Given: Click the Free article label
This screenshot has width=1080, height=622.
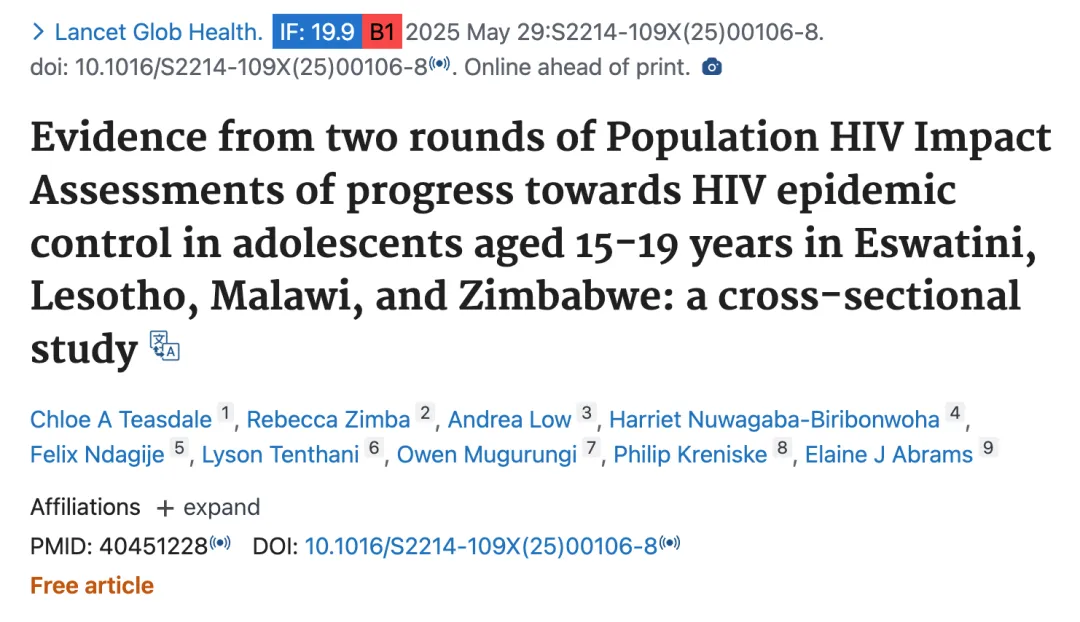Looking at the screenshot, I should [x=92, y=585].
